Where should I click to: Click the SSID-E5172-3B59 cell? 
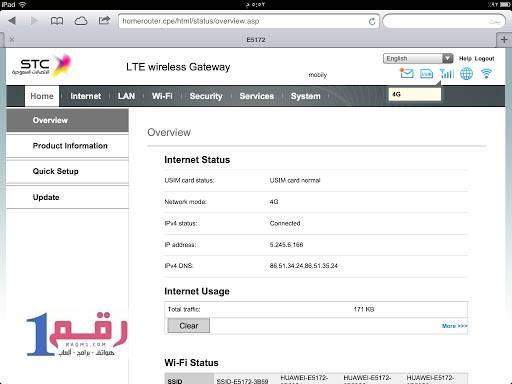click(242, 381)
